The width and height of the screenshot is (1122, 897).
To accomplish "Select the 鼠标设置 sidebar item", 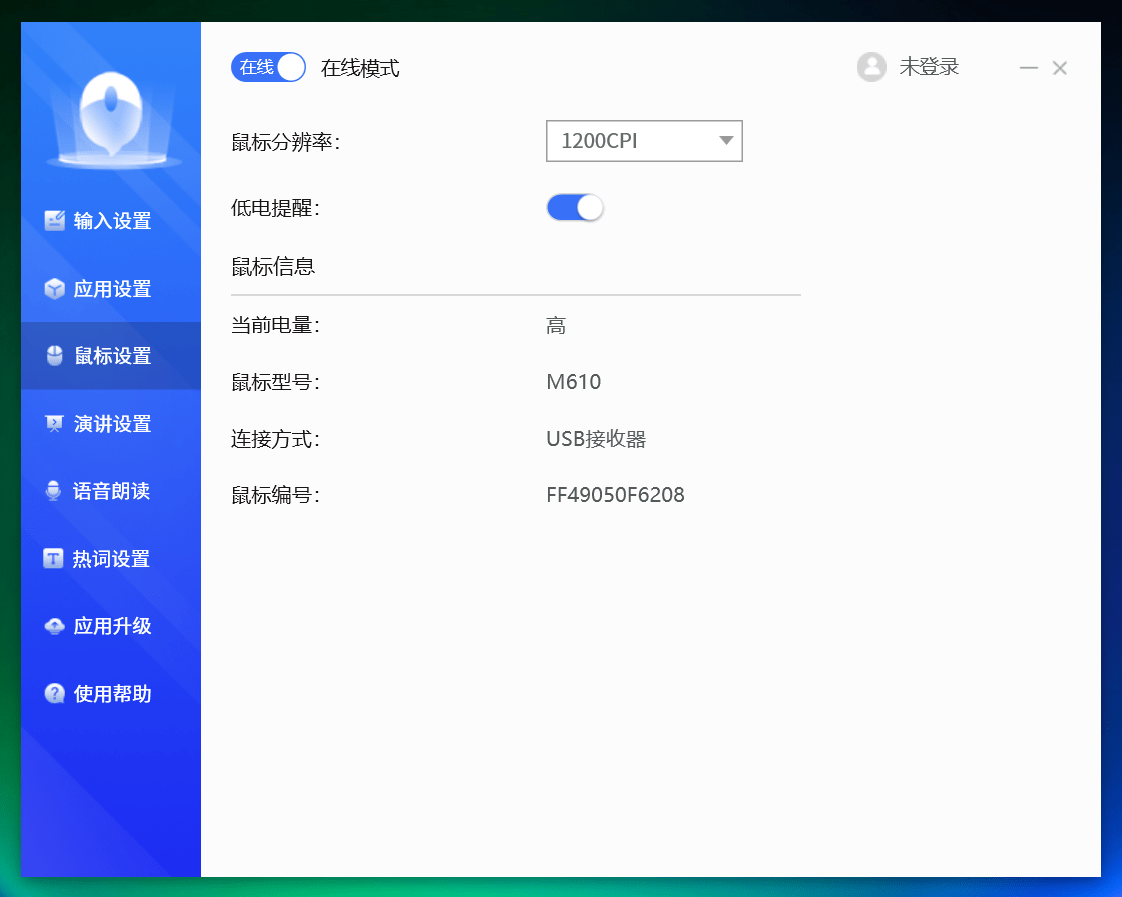I will (x=111, y=356).
